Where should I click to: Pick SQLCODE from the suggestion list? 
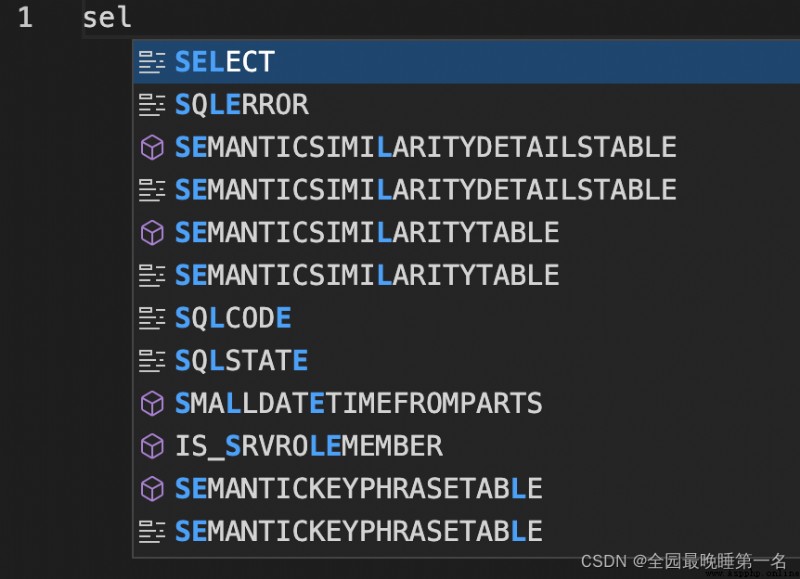[466, 318]
